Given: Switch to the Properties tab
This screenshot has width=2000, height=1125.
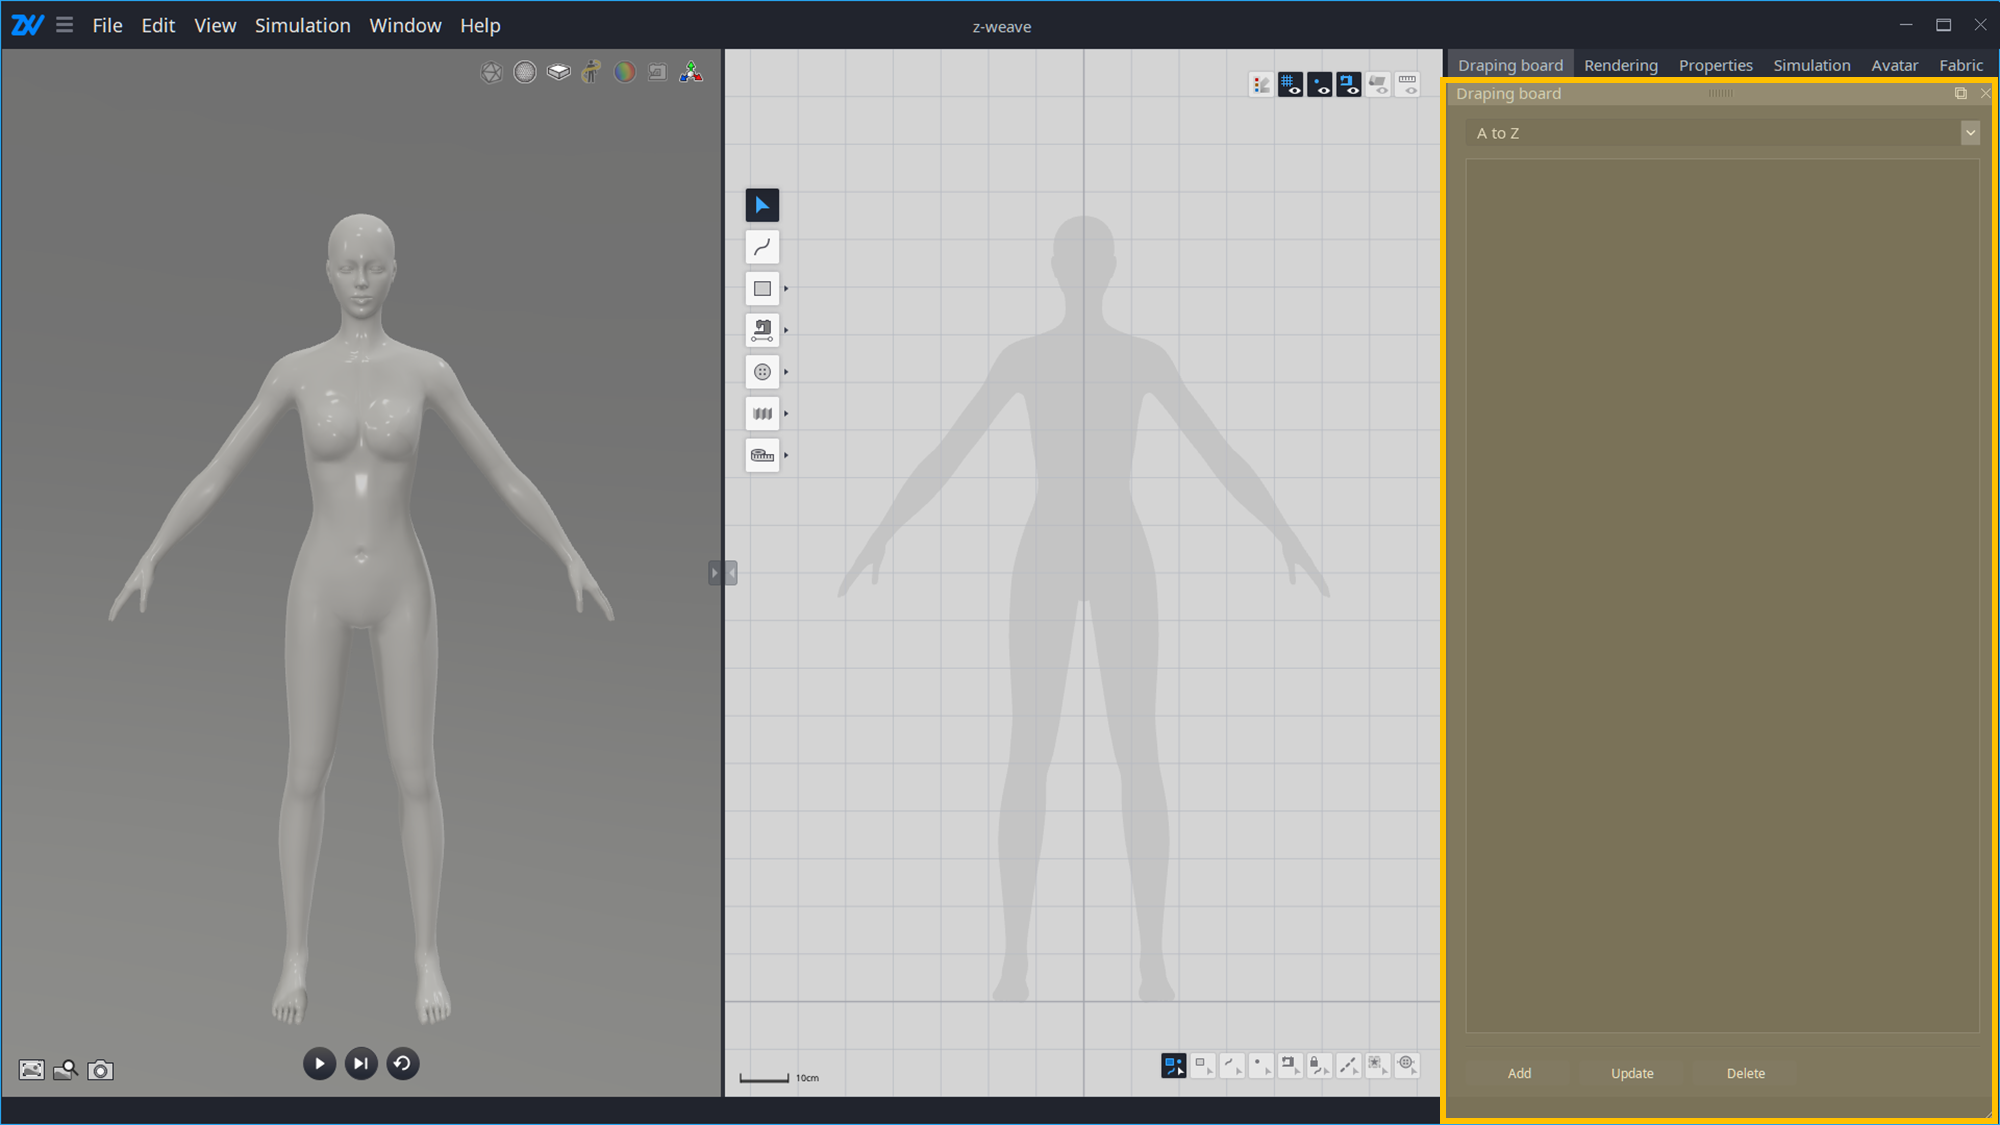Looking at the screenshot, I should (x=1716, y=65).
